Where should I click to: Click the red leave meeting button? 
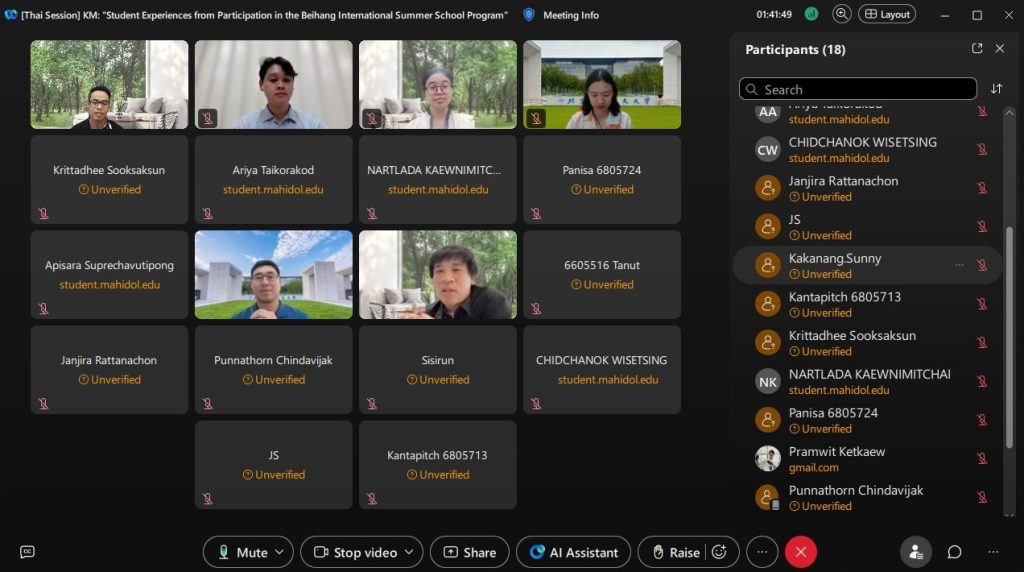[800, 552]
